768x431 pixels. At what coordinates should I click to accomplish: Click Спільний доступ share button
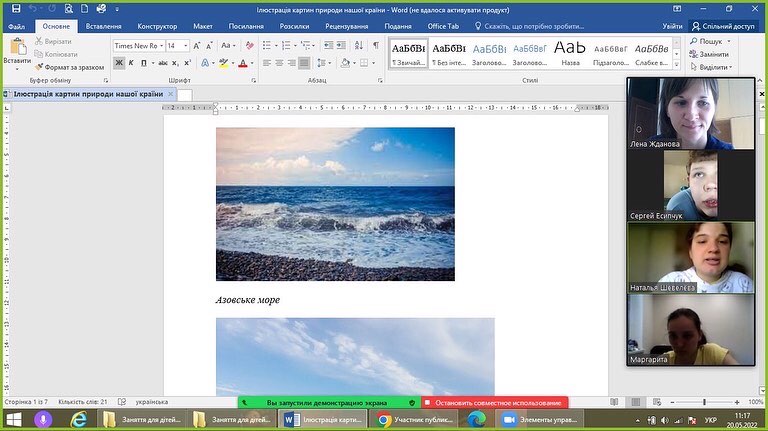point(724,26)
